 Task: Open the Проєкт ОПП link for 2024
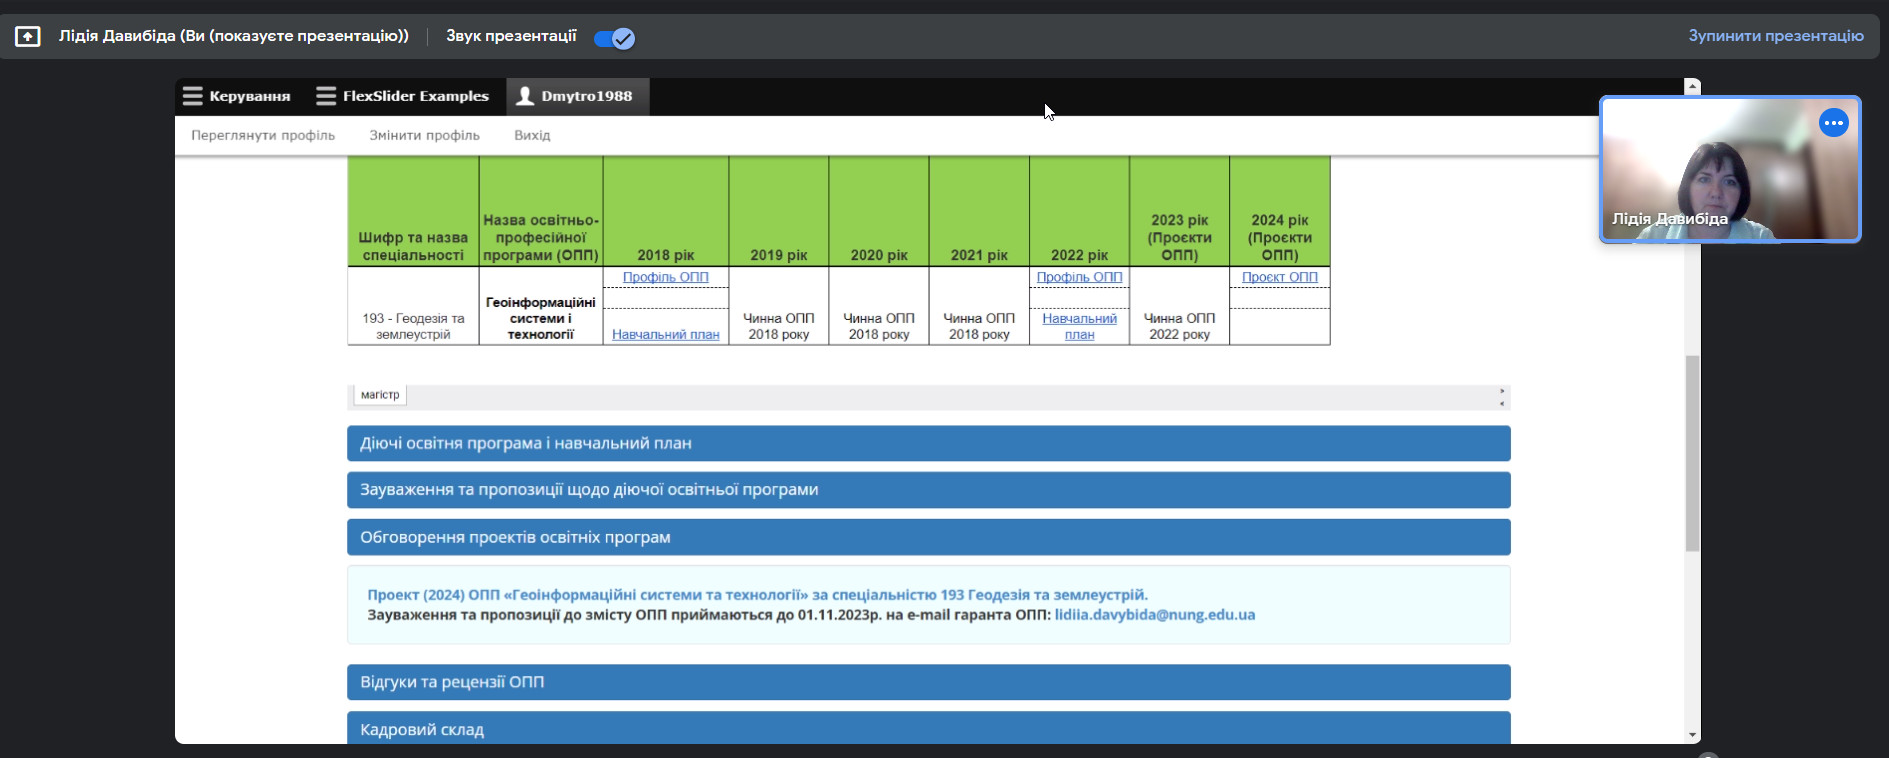tap(1279, 277)
